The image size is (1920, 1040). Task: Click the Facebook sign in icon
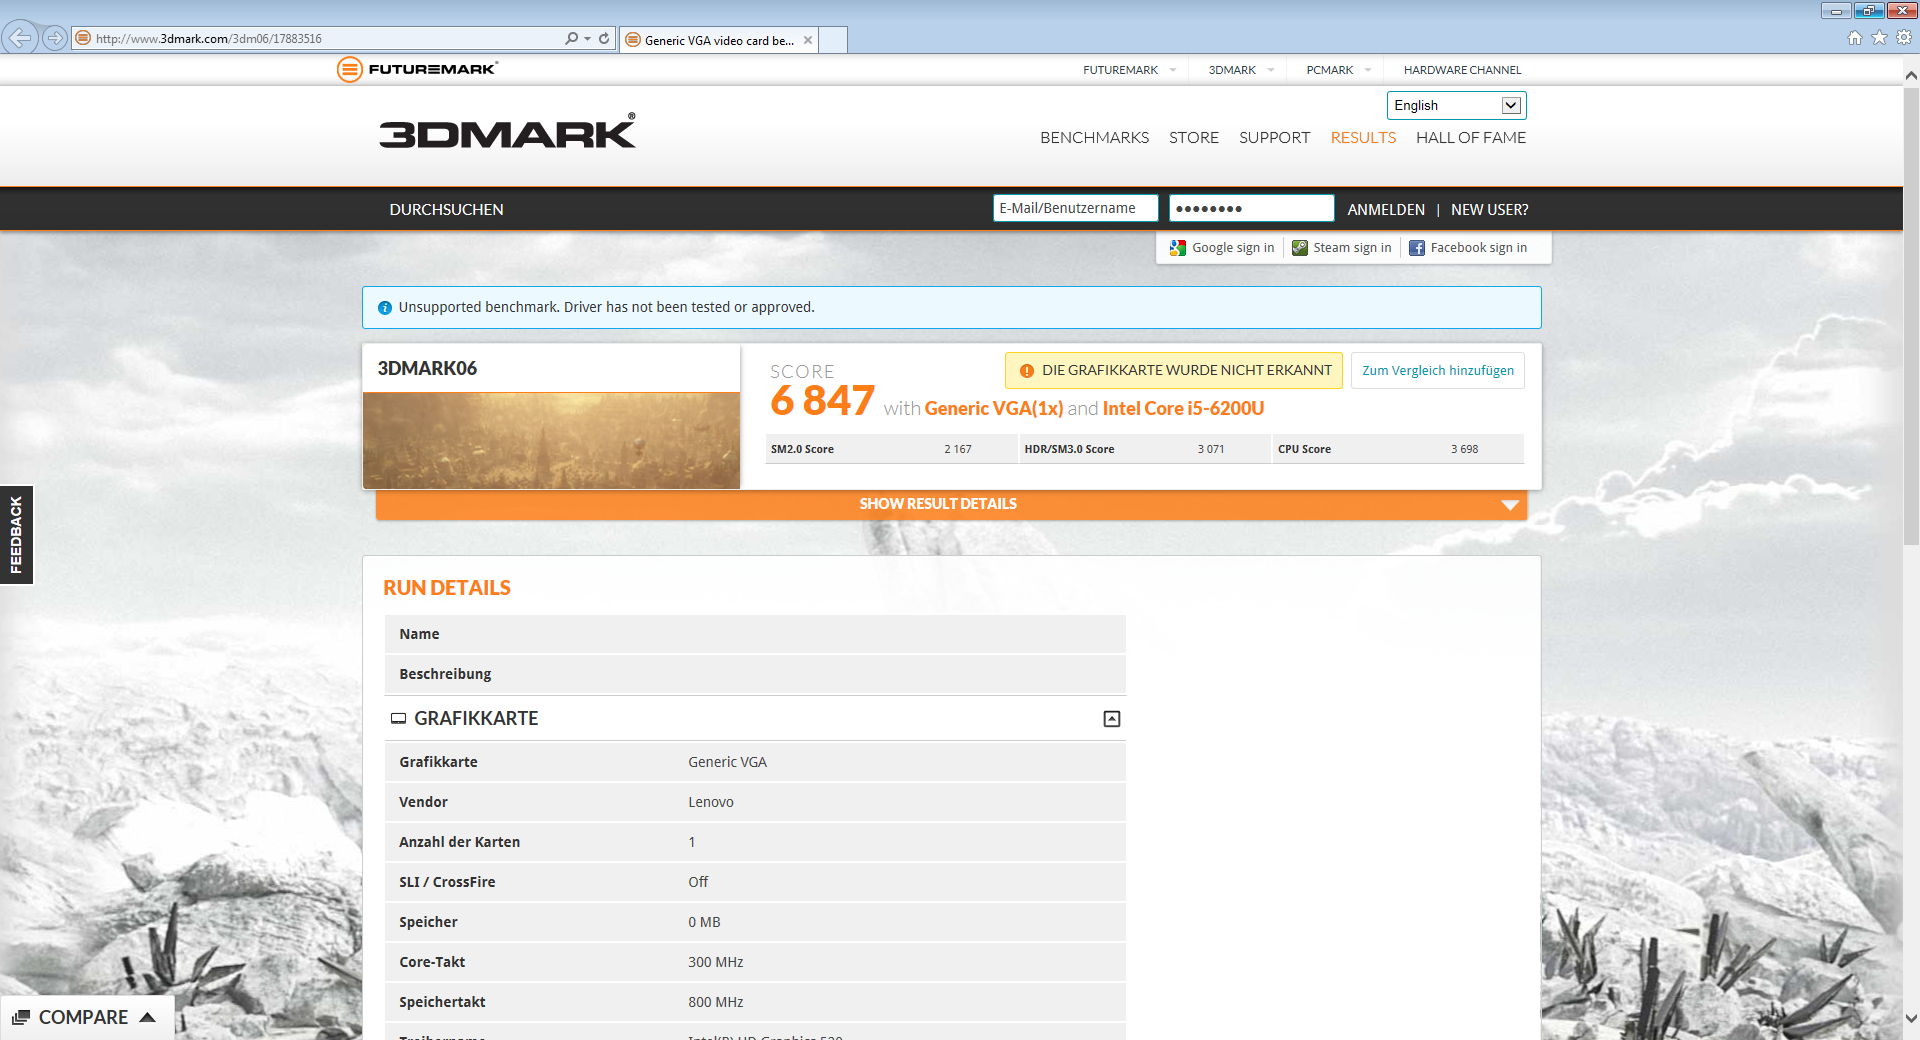1417,248
